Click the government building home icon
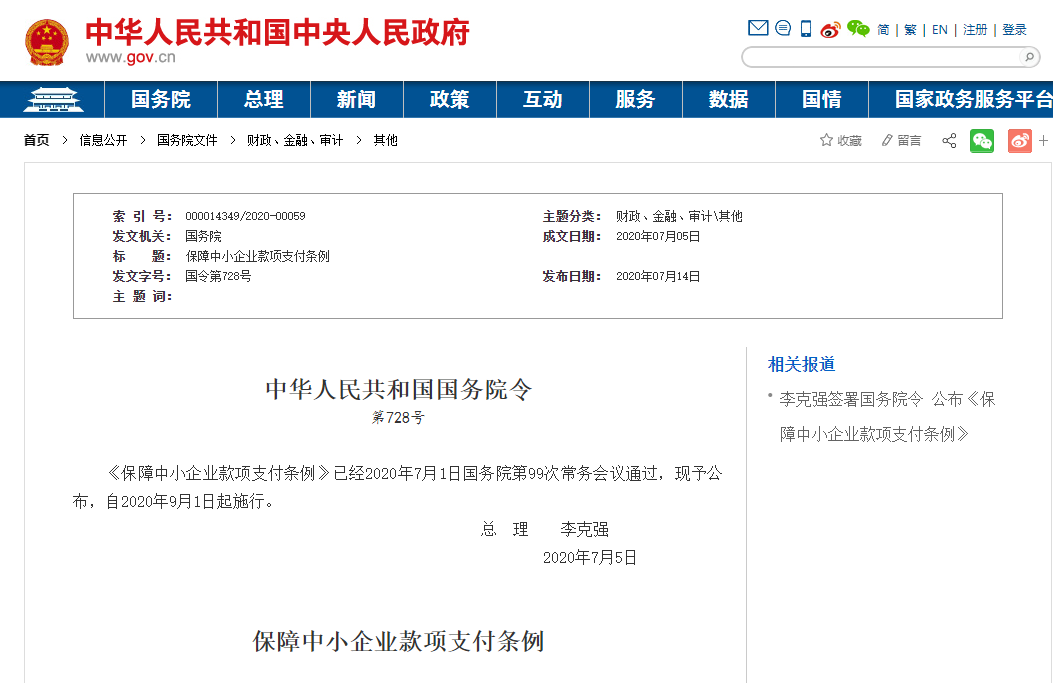This screenshot has height=683, width=1053. (x=53, y=99)
